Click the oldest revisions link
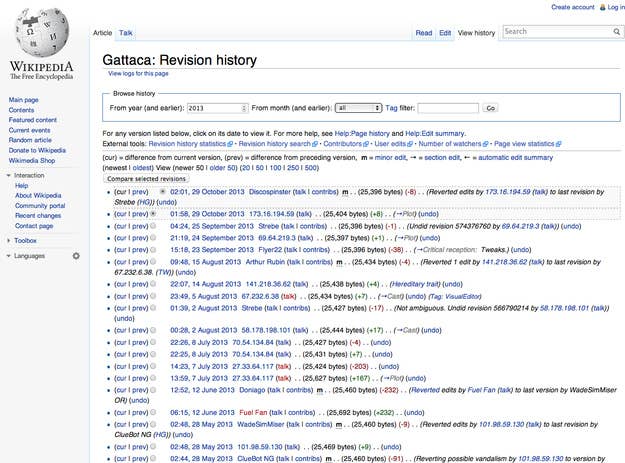The width and height of the screenshot is (625, 463). pyautogui.click(x=142, y=168)
